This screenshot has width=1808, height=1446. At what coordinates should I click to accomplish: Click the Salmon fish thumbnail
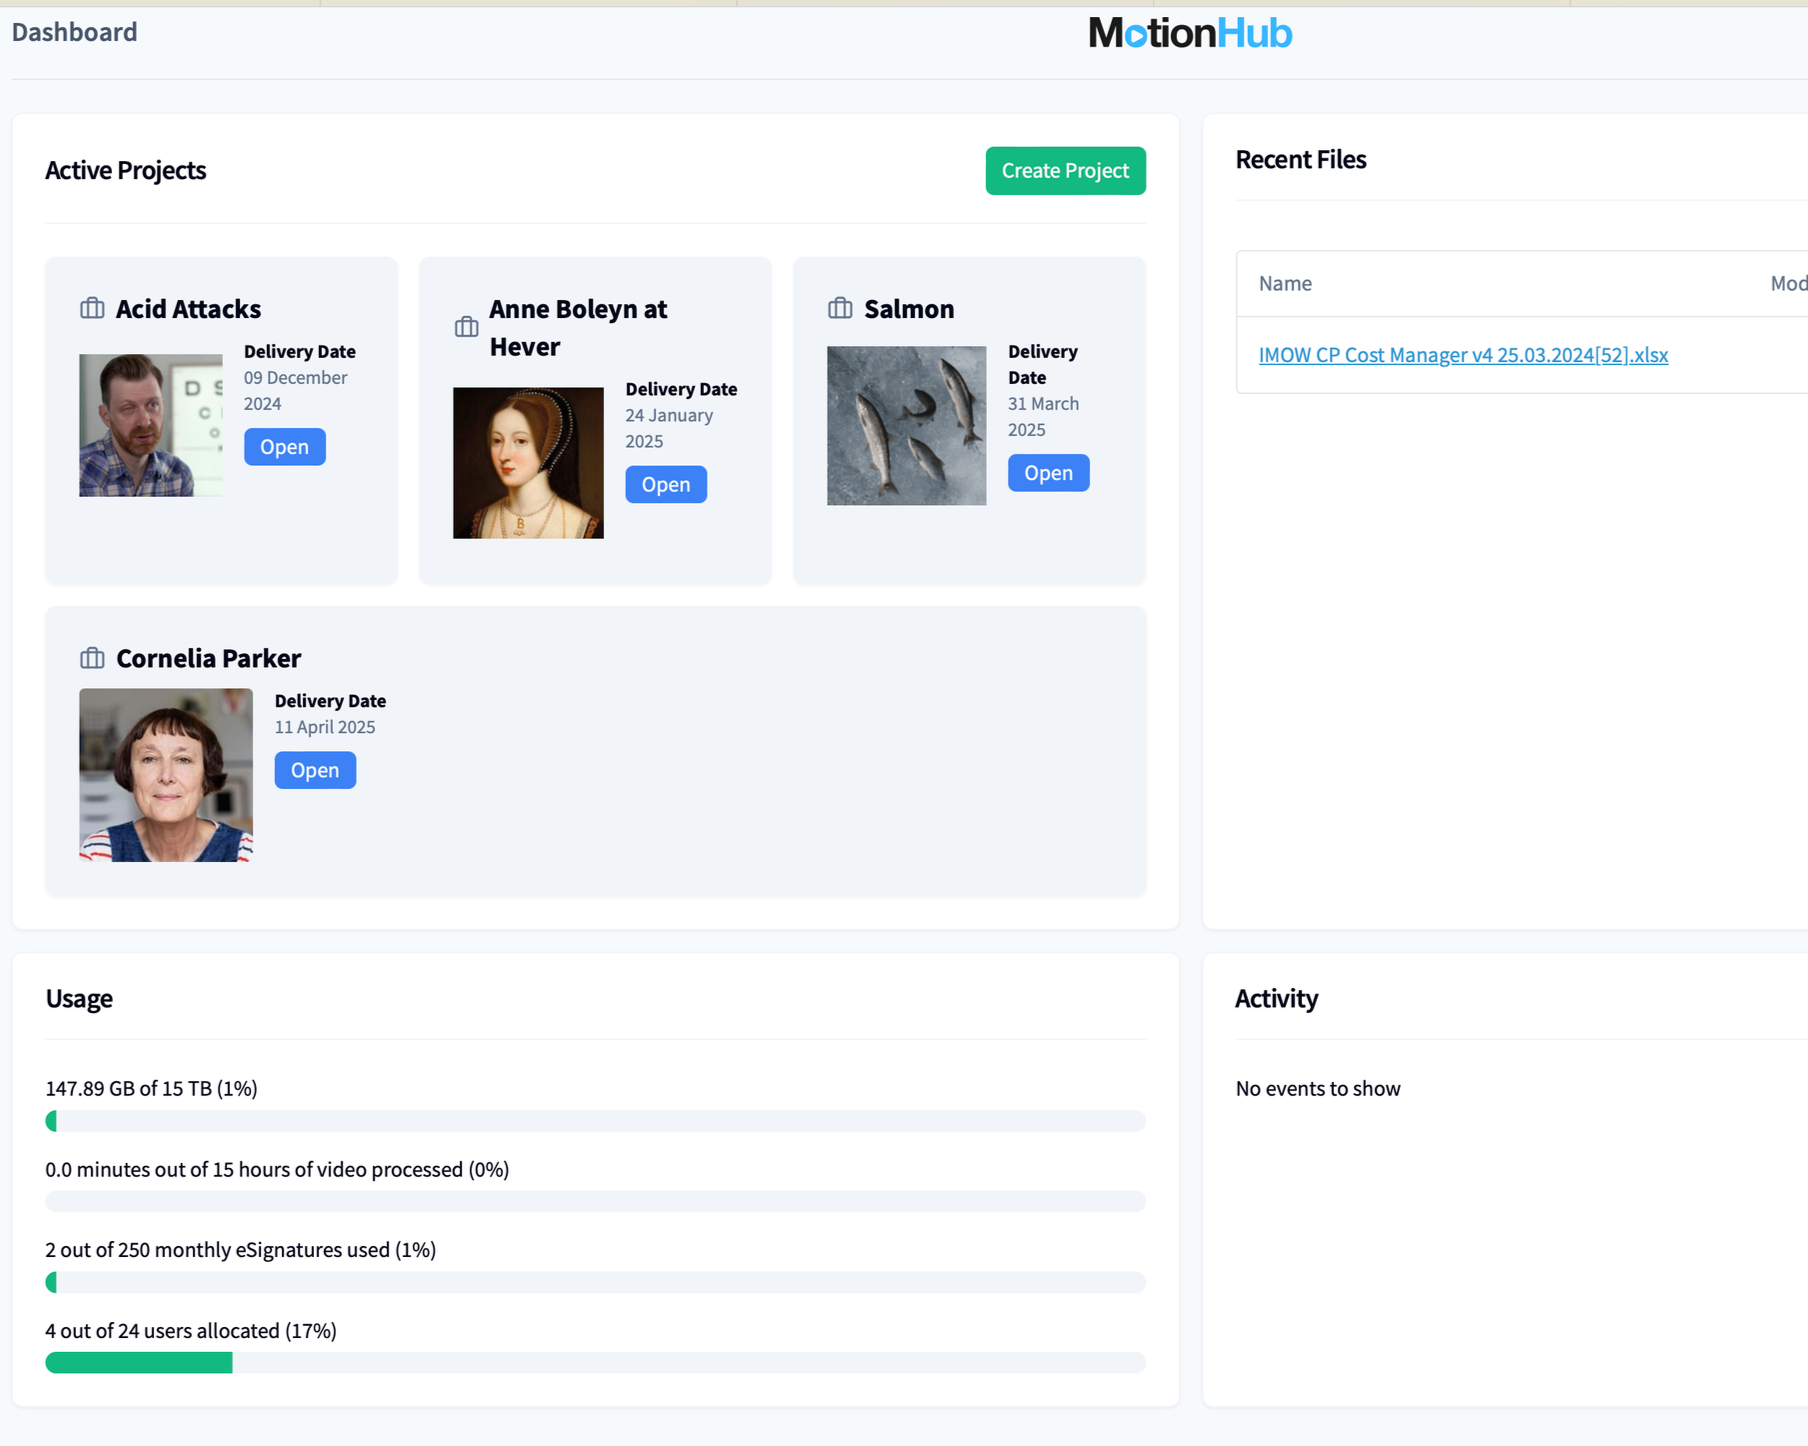click(x=906, y=425)
